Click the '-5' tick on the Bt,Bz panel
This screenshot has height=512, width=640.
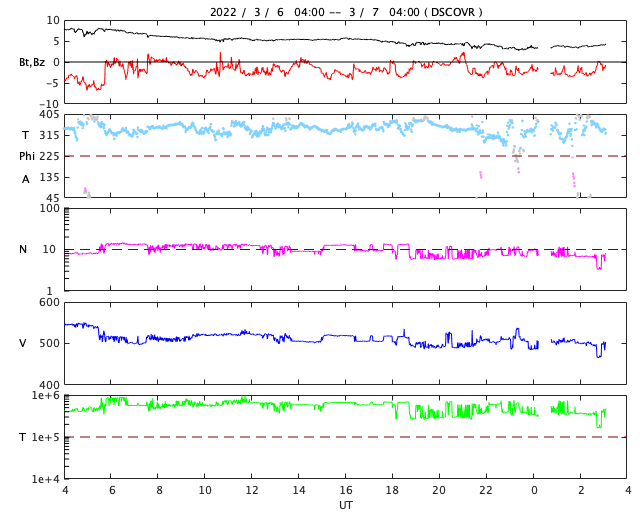point(53,83)
